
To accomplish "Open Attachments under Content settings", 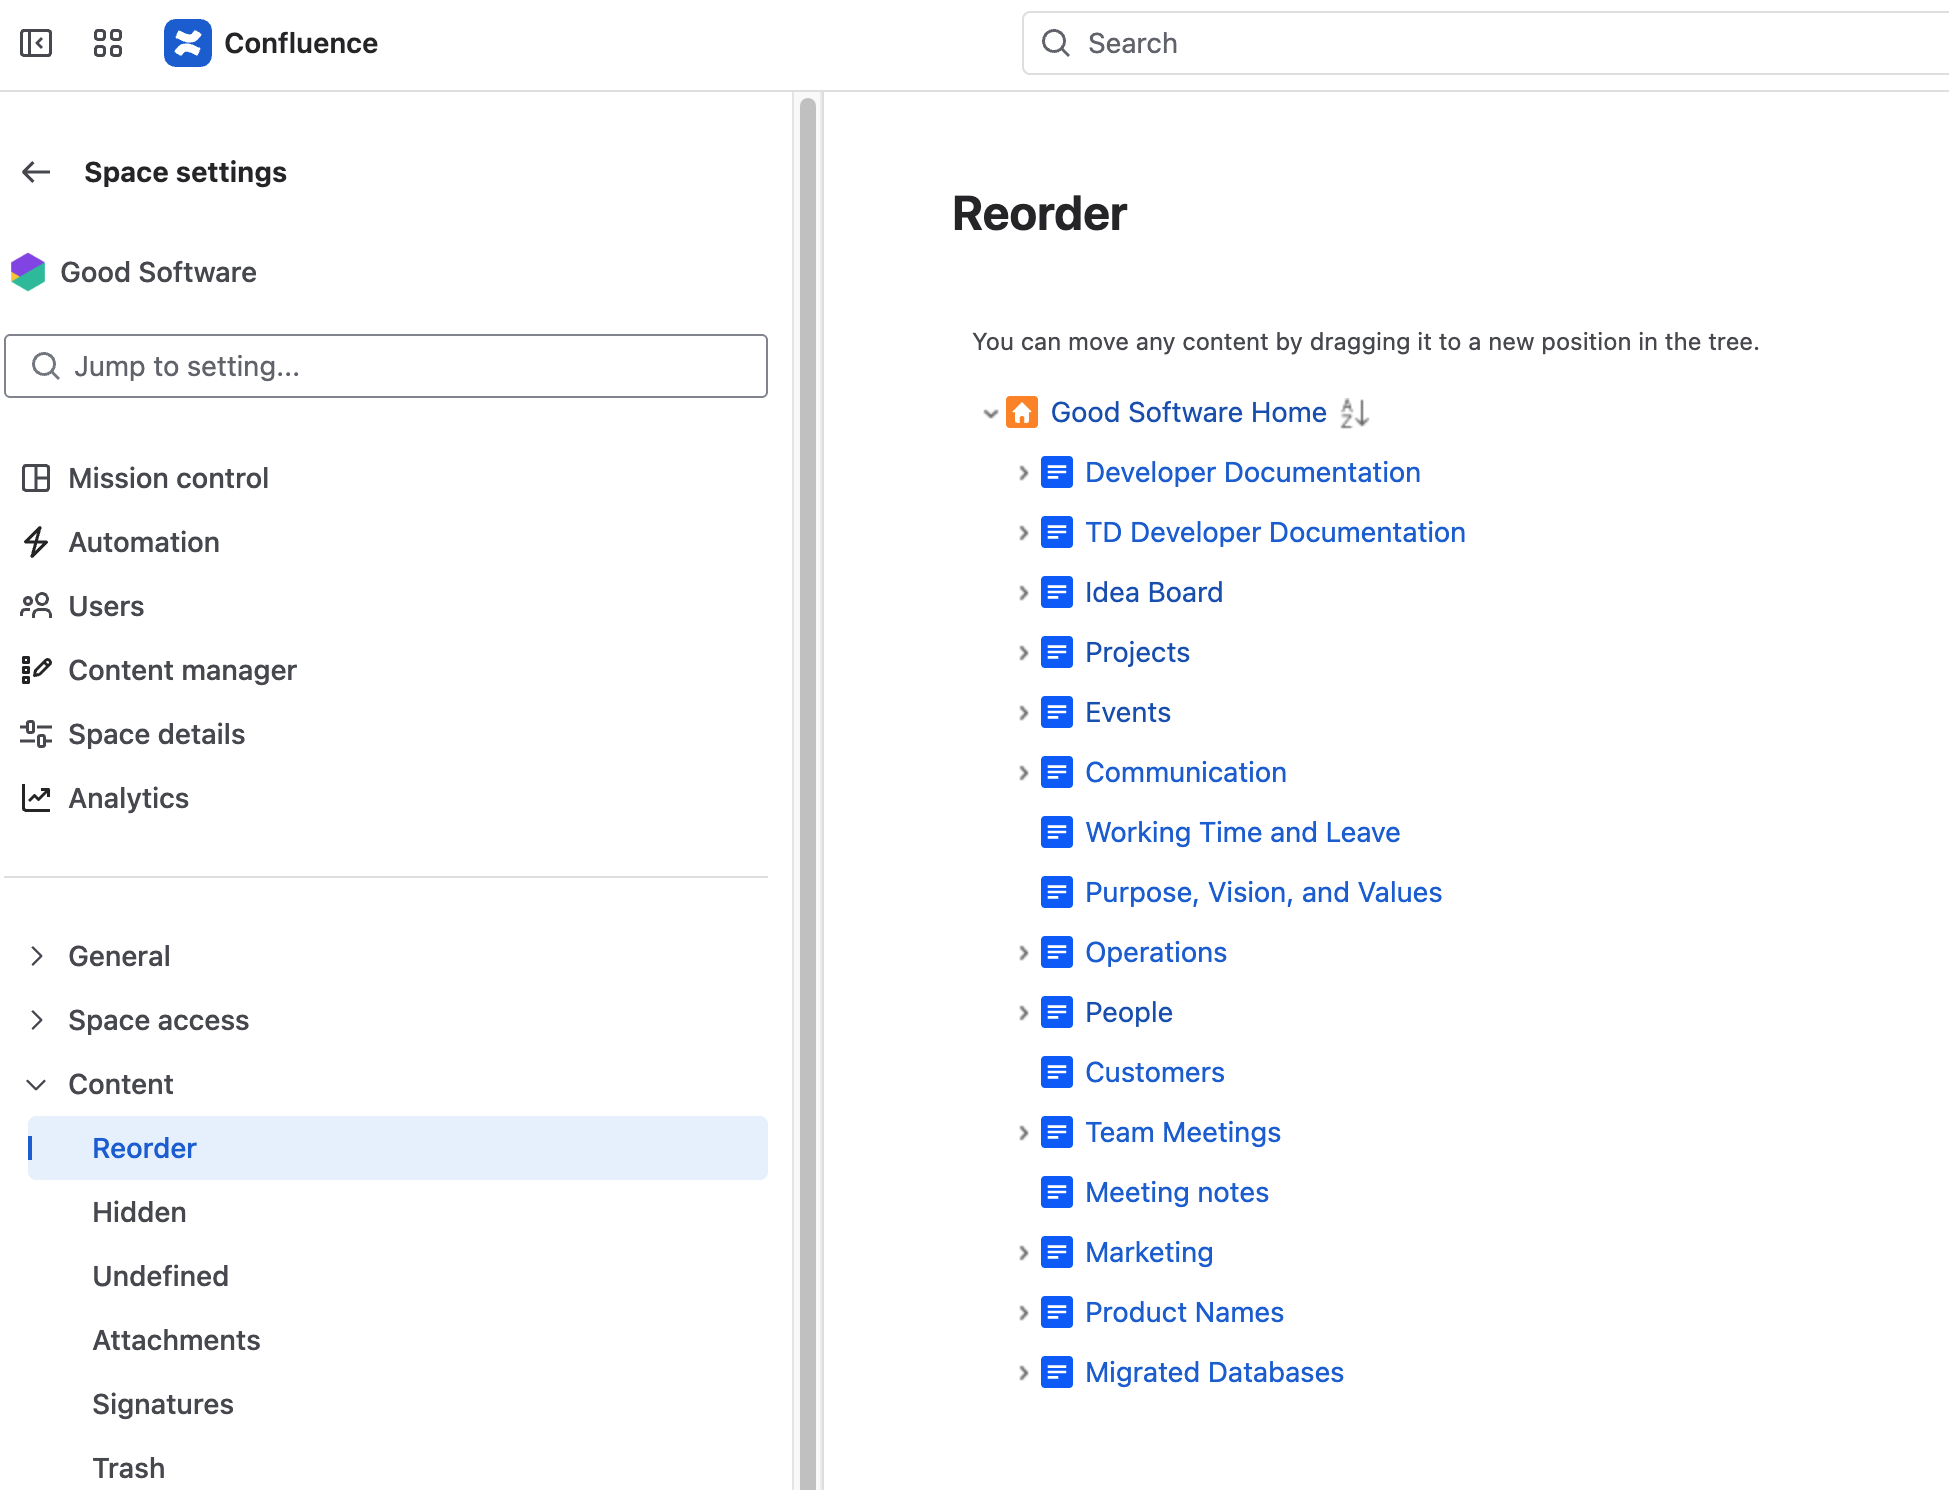I will 176,1340.
